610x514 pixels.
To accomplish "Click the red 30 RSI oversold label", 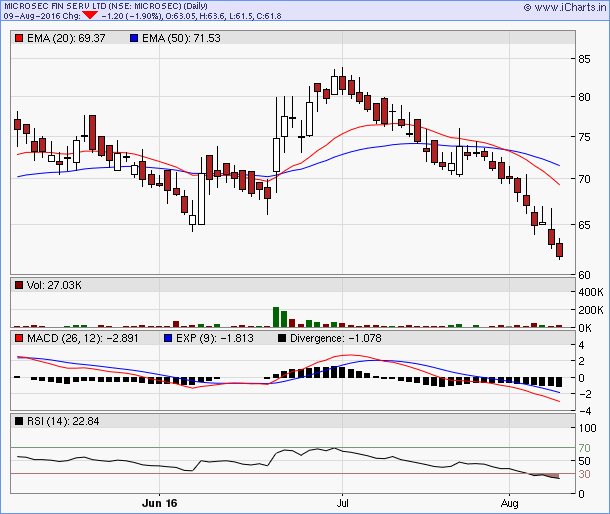I will [x=584, y=474].
